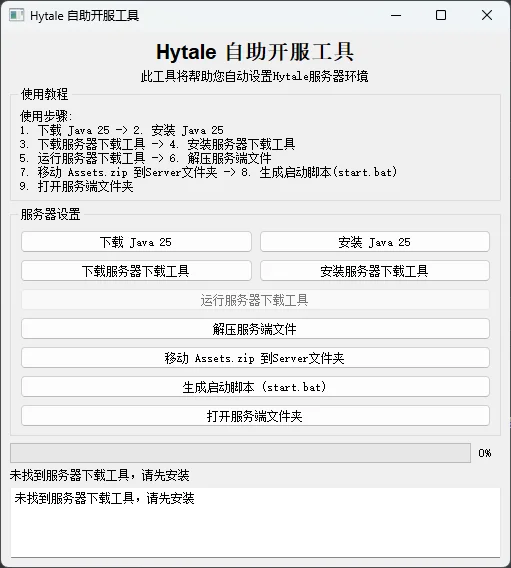Click the 解压服务端文件 button
This screenshot has height=568, width=511.
pos(255,329)
